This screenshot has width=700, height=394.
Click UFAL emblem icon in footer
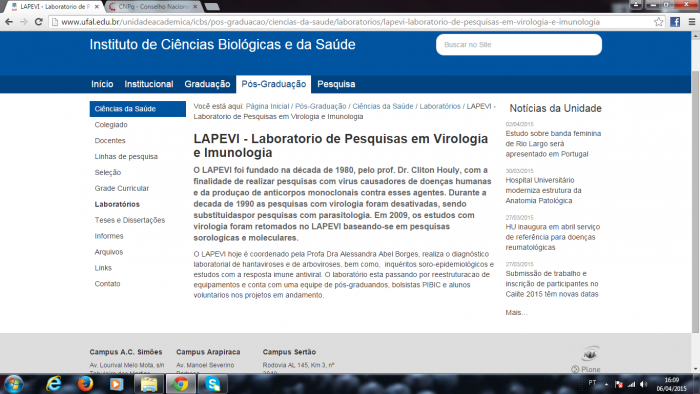pyautogui.click(x=590, y=354)
